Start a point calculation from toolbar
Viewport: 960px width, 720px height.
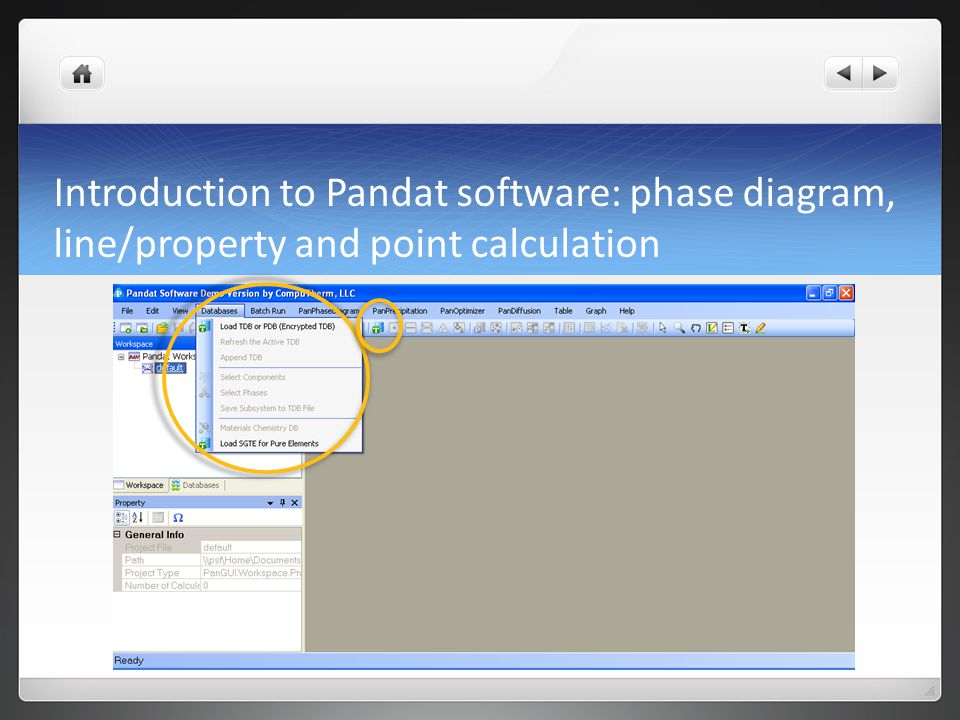[x=394, y=328]
